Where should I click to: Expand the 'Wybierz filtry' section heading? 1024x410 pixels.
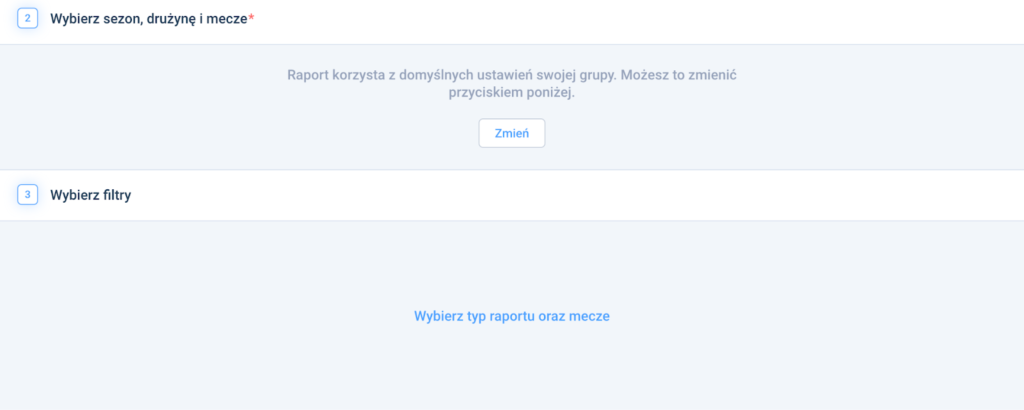point(90,195)
